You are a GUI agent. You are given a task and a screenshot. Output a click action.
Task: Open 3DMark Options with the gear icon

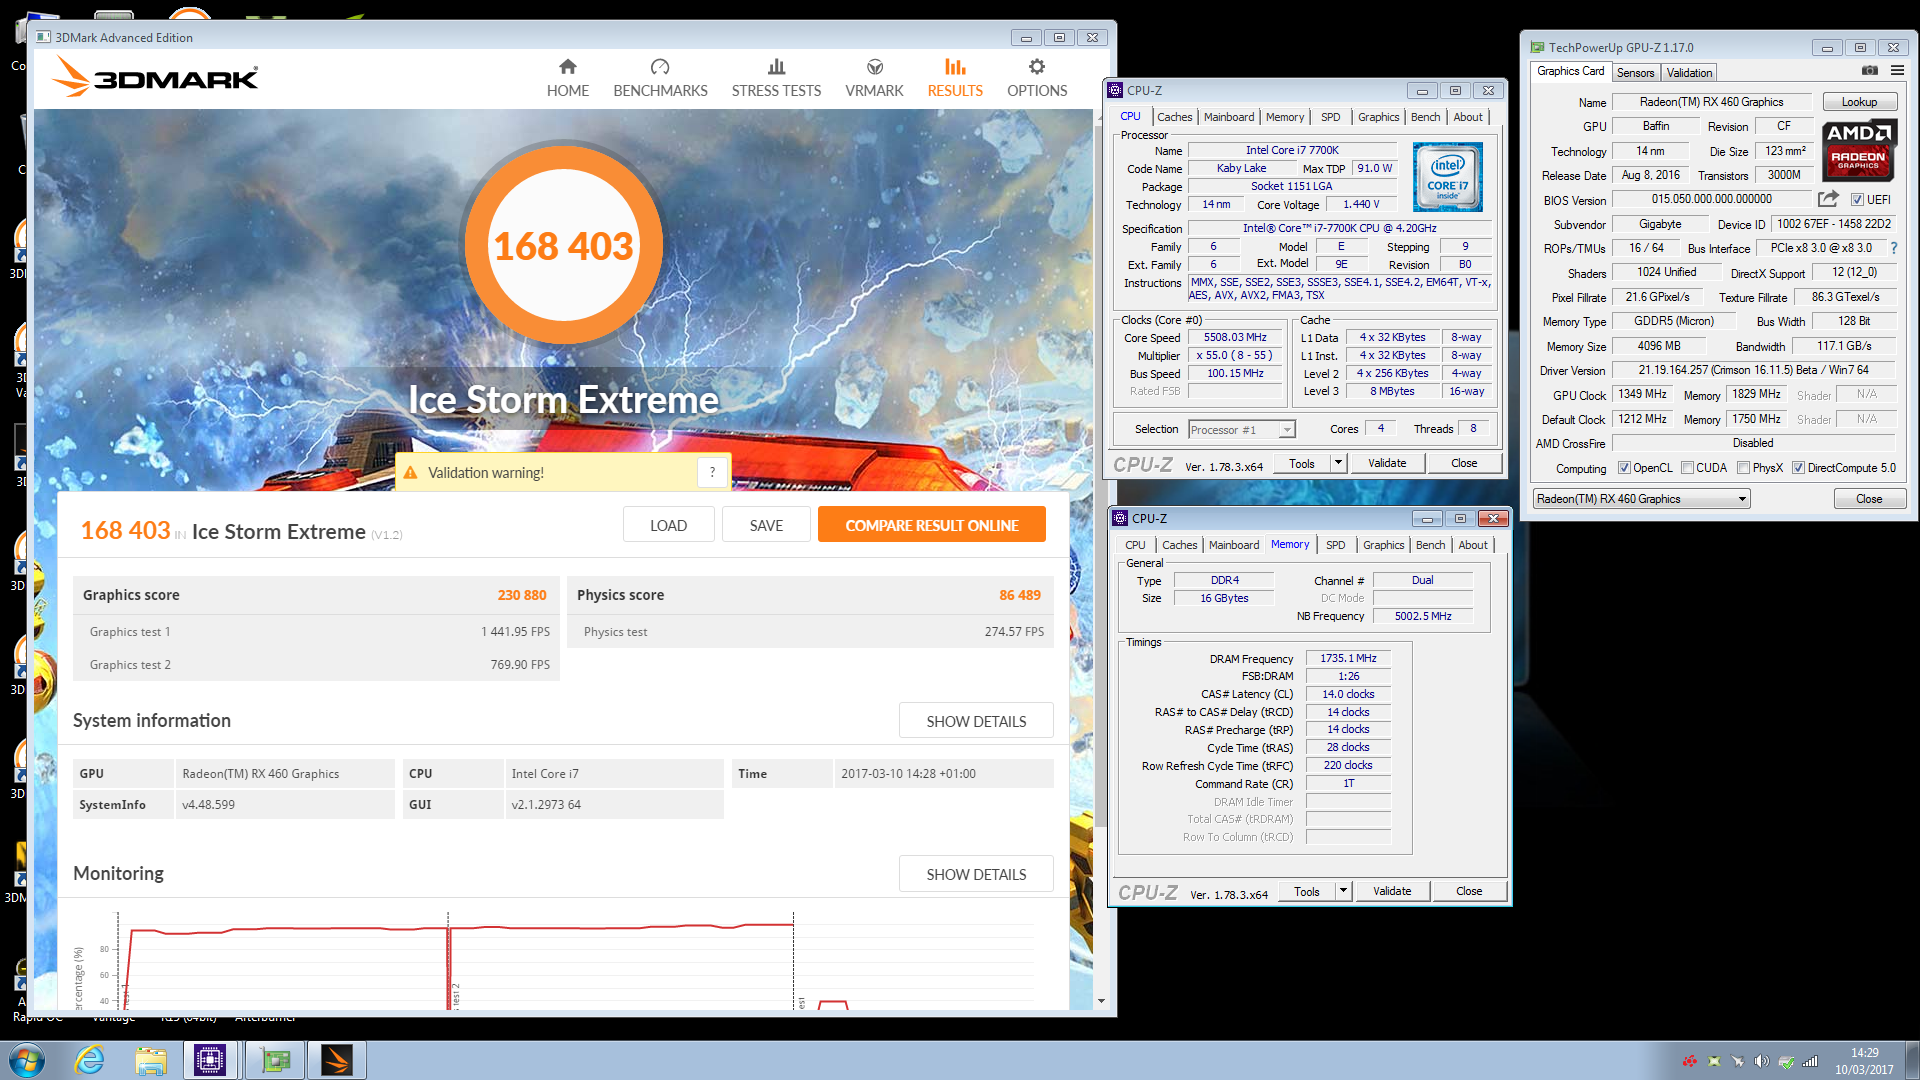[x=1037, y=78]
